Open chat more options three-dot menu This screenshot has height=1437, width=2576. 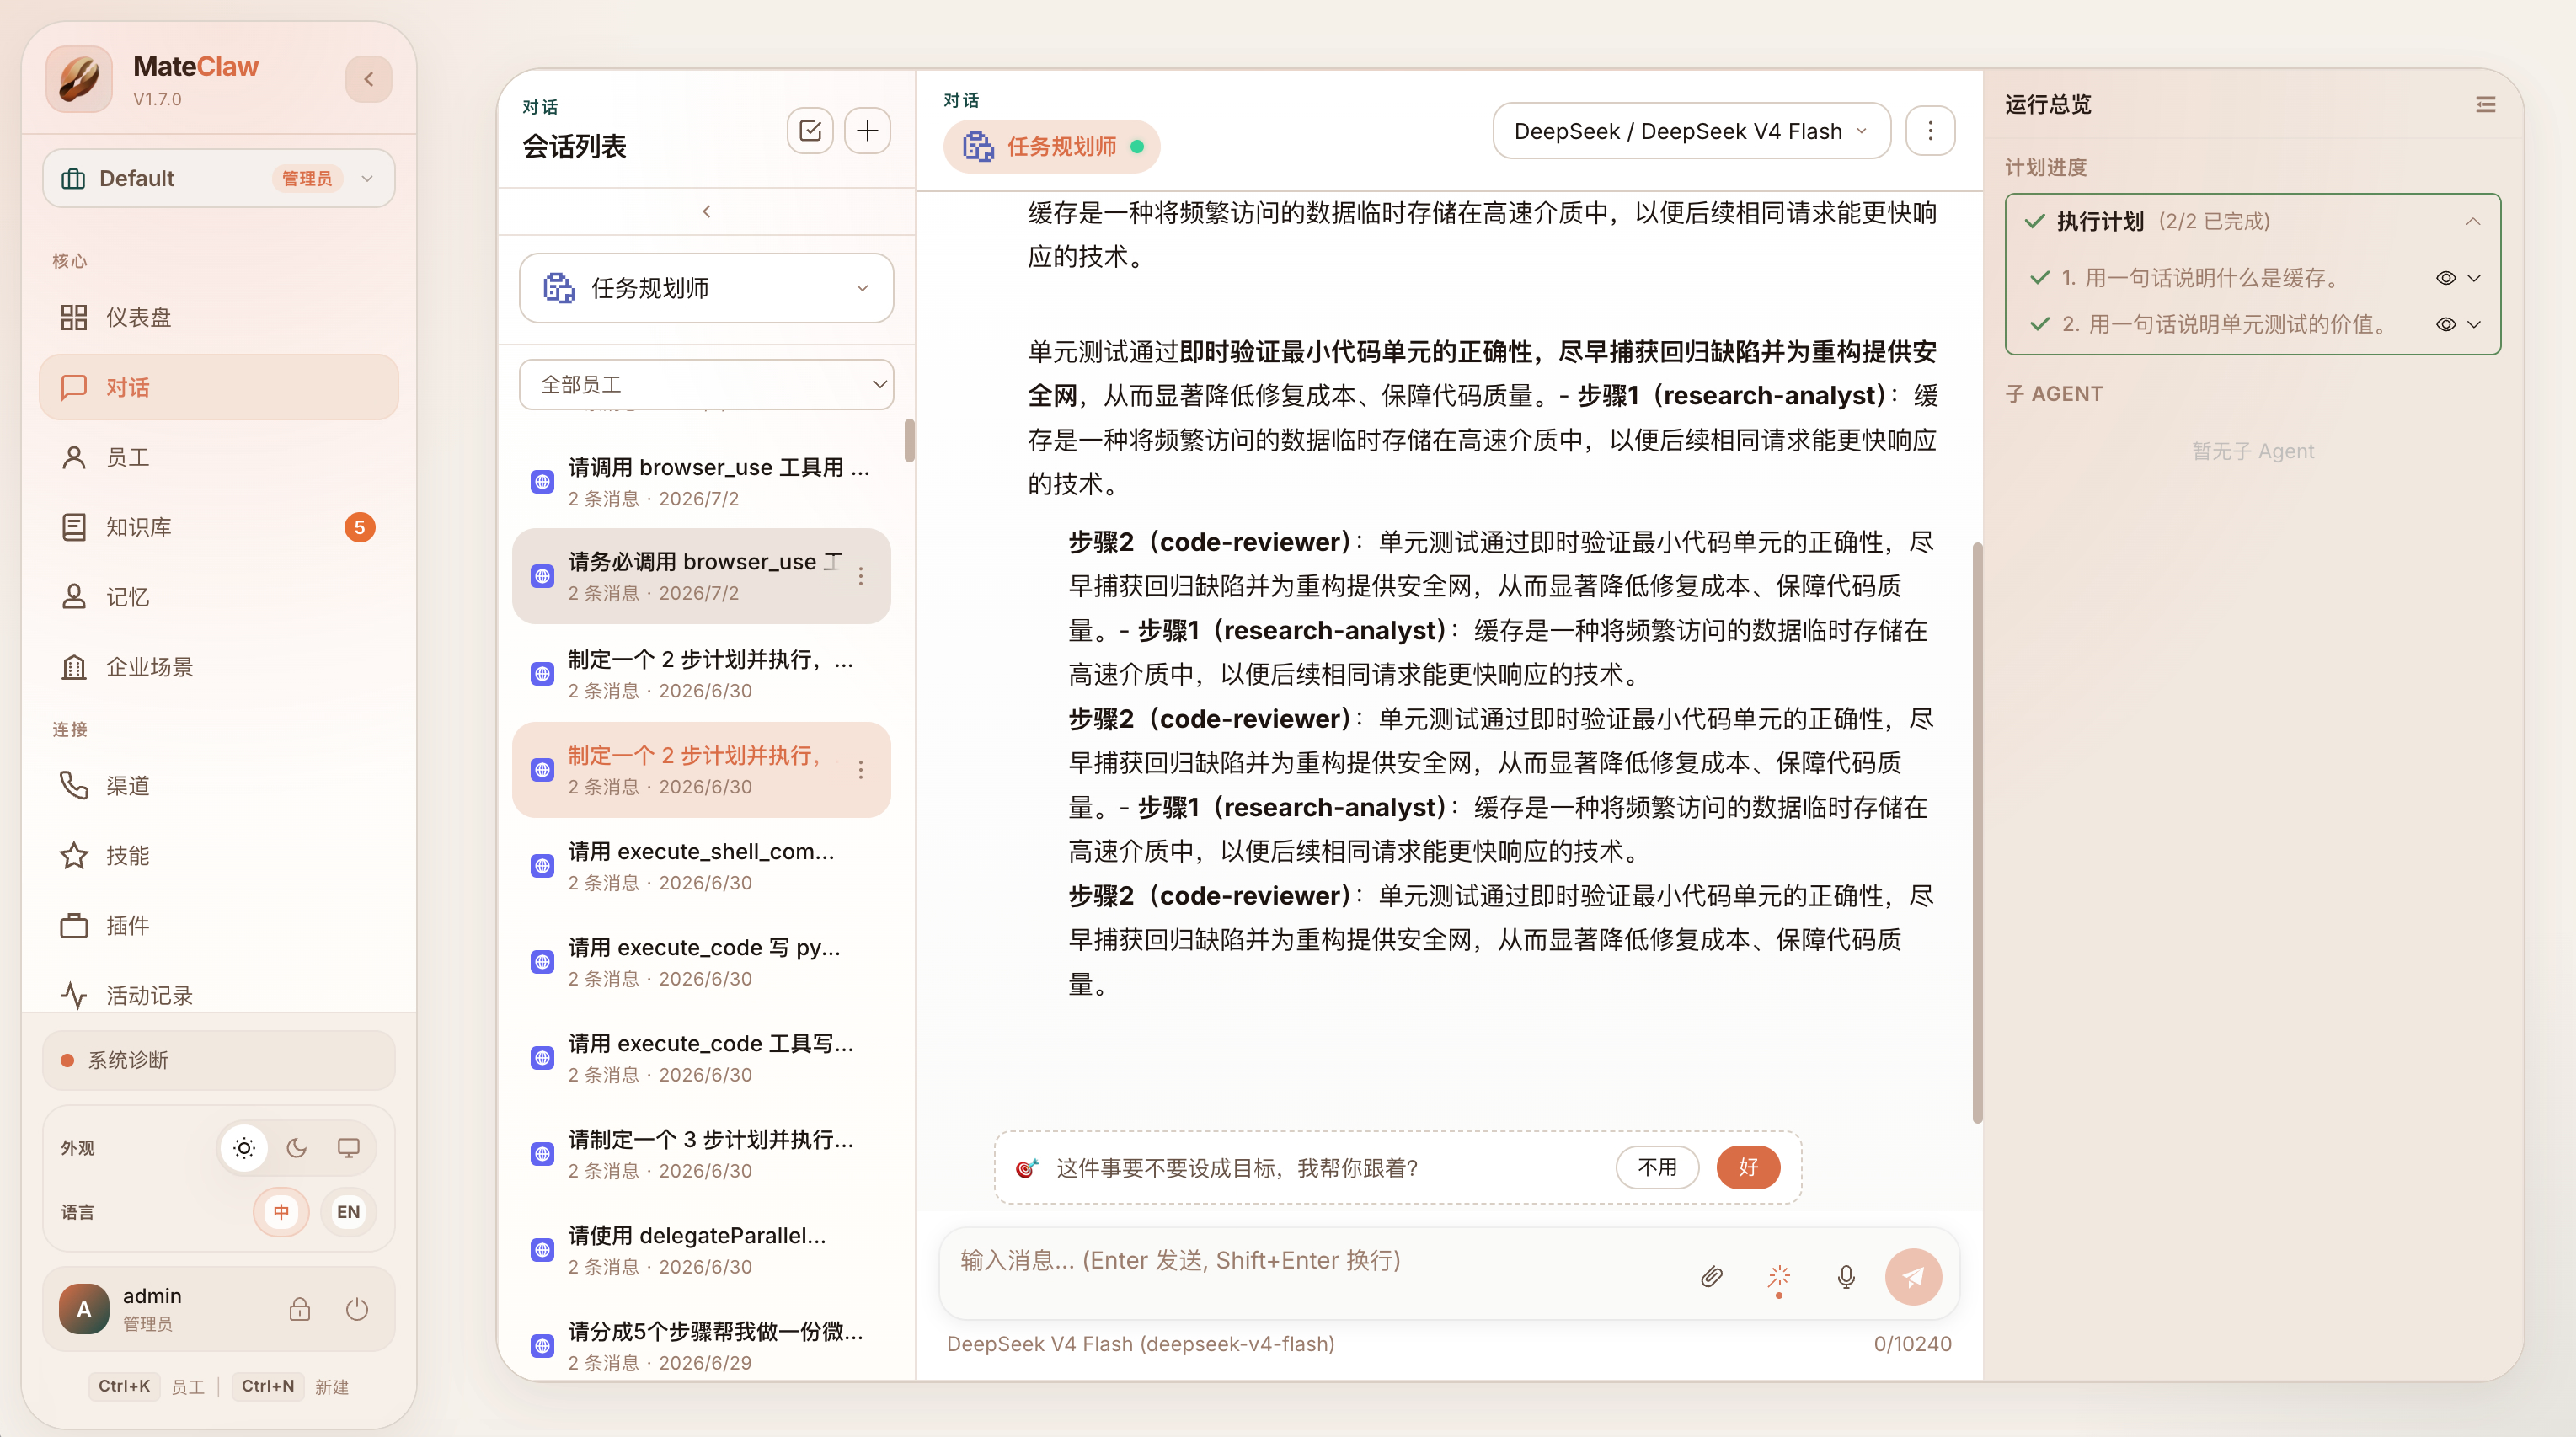click(1930, 131)
